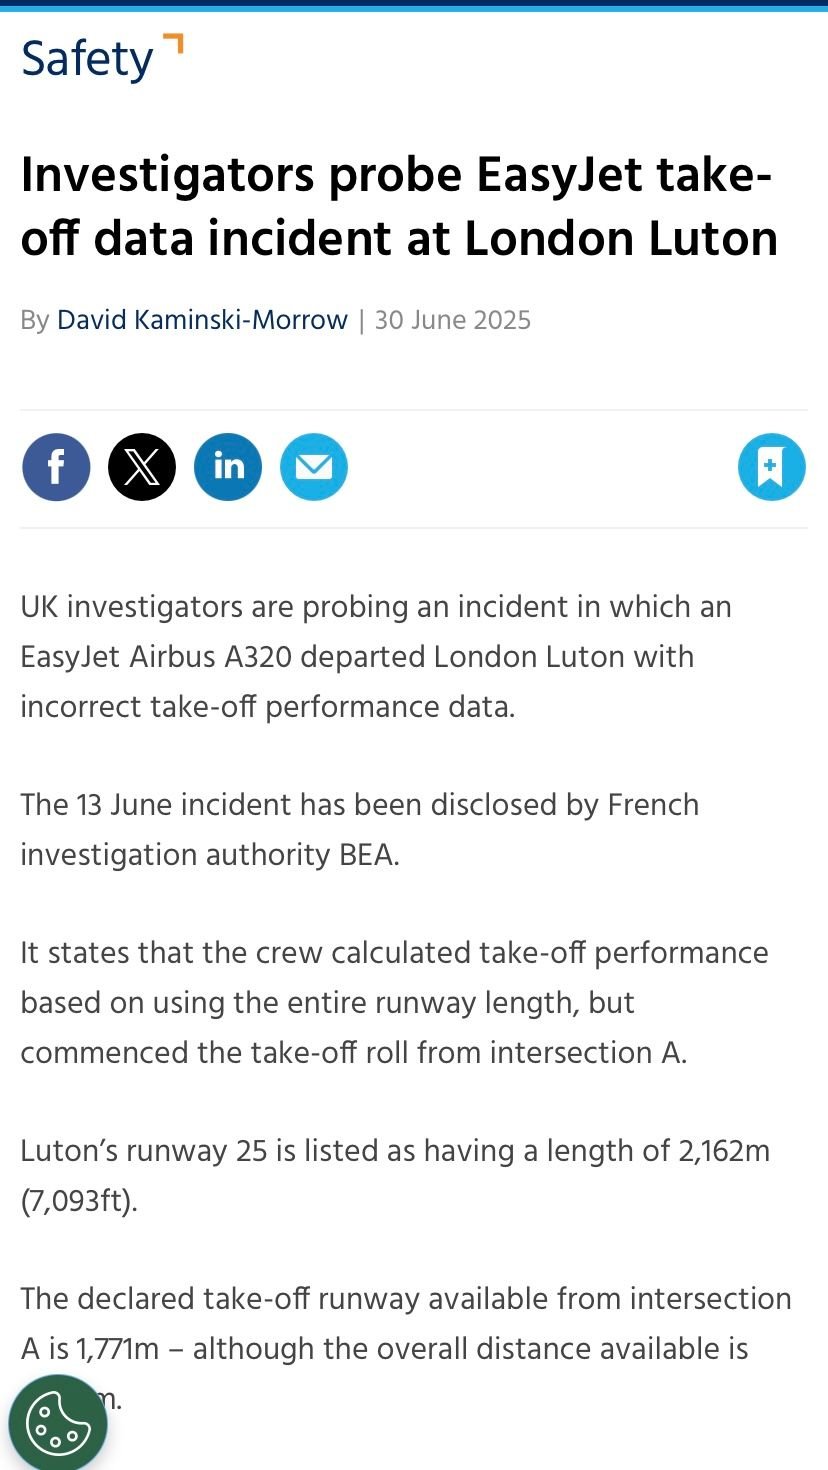Open David Kaminski-Morrow's author profile
This screenshot has width=828, height=1470.
point(203,320)
